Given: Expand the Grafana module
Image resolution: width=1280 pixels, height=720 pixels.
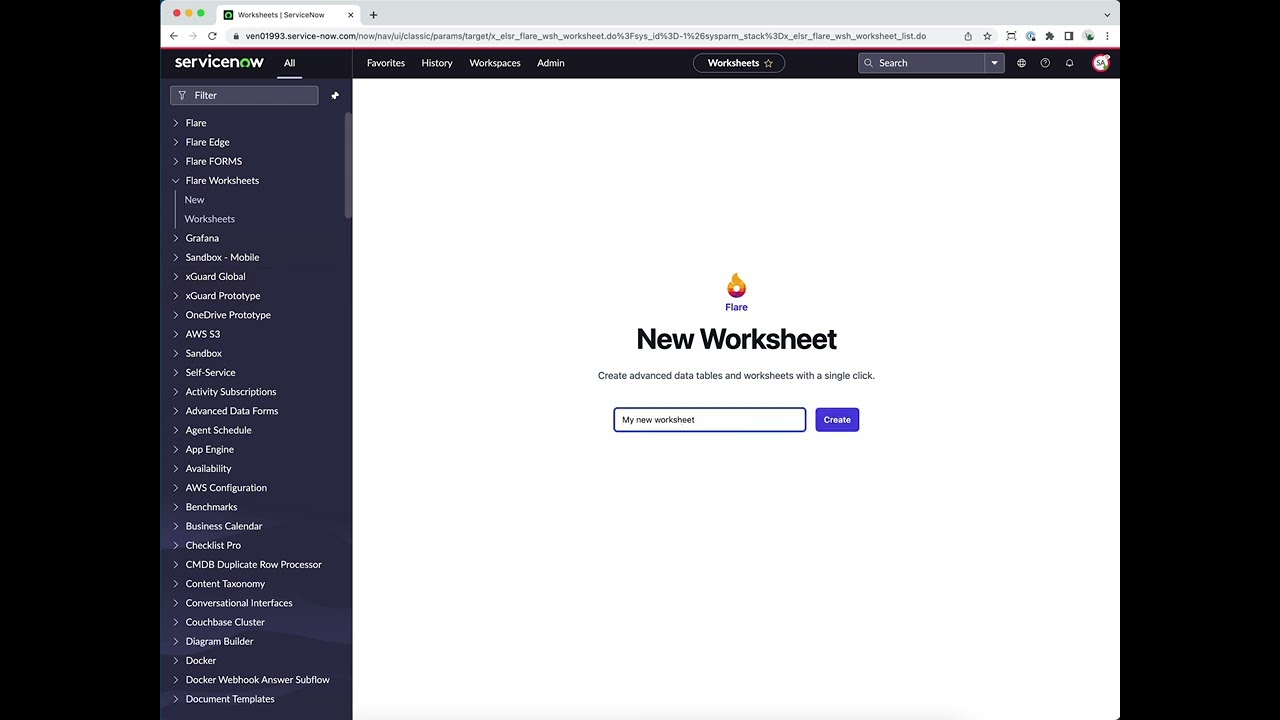Looking at the screenshot, I should (176, 238).
